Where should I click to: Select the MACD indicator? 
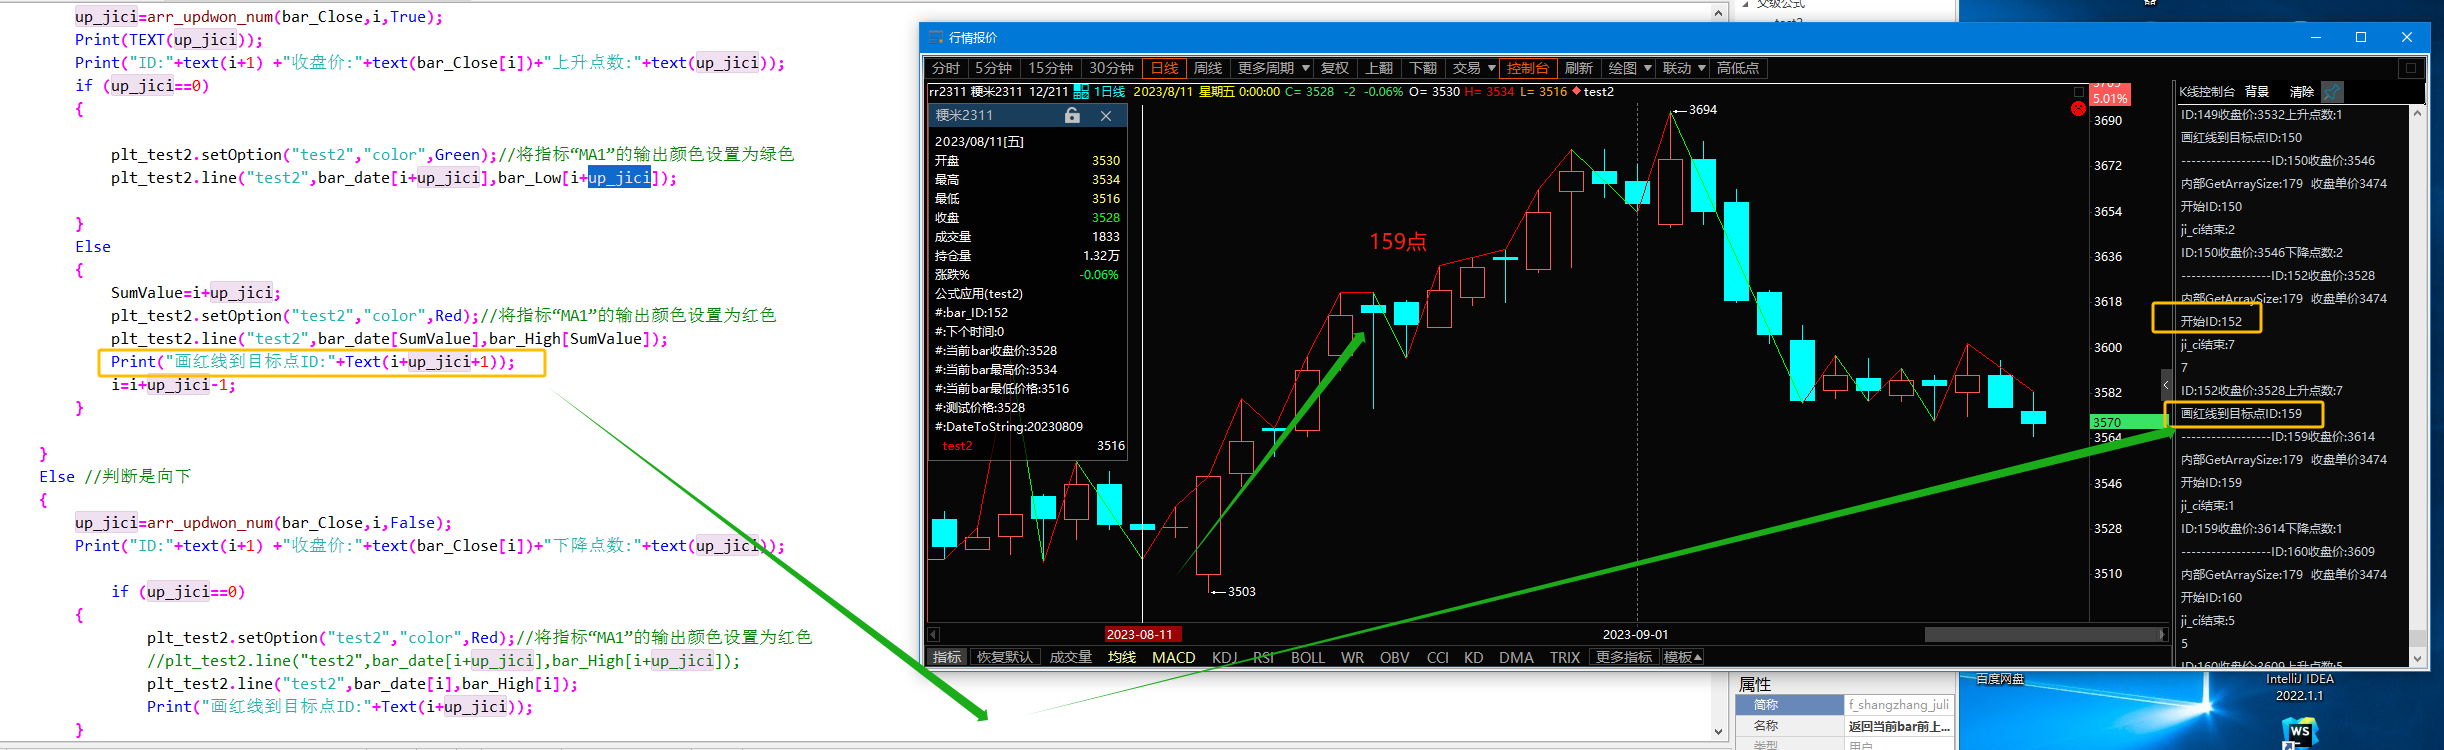pos(1174,657)
